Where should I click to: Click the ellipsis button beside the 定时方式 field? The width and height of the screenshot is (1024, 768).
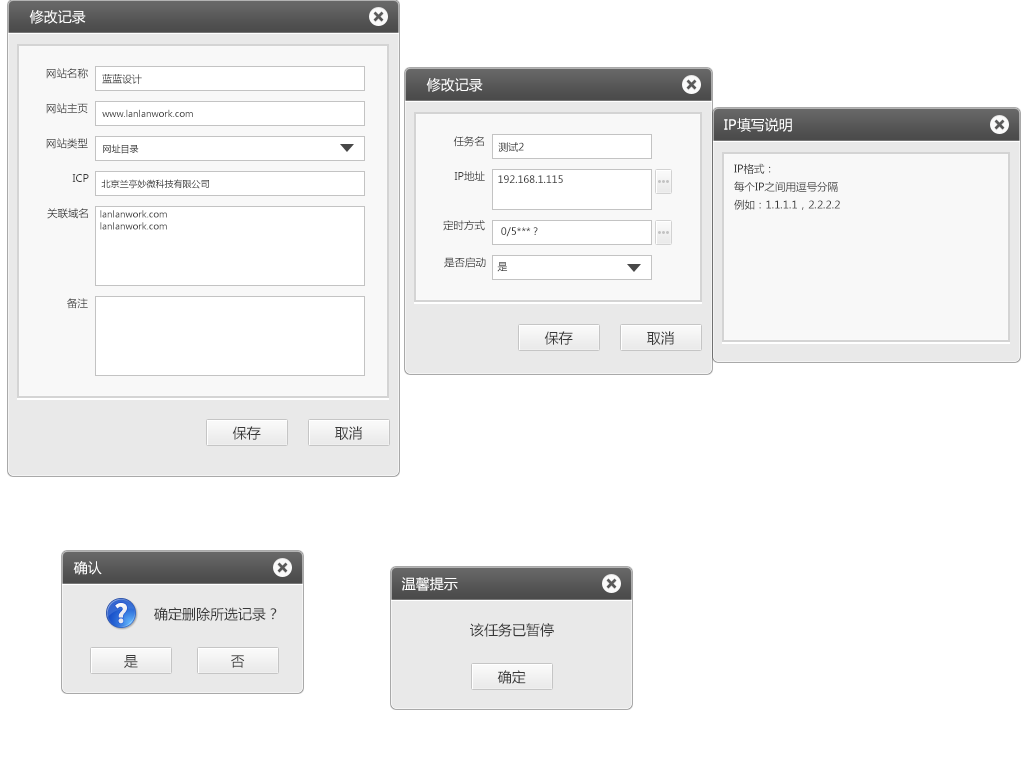click(x=663, y=232)
